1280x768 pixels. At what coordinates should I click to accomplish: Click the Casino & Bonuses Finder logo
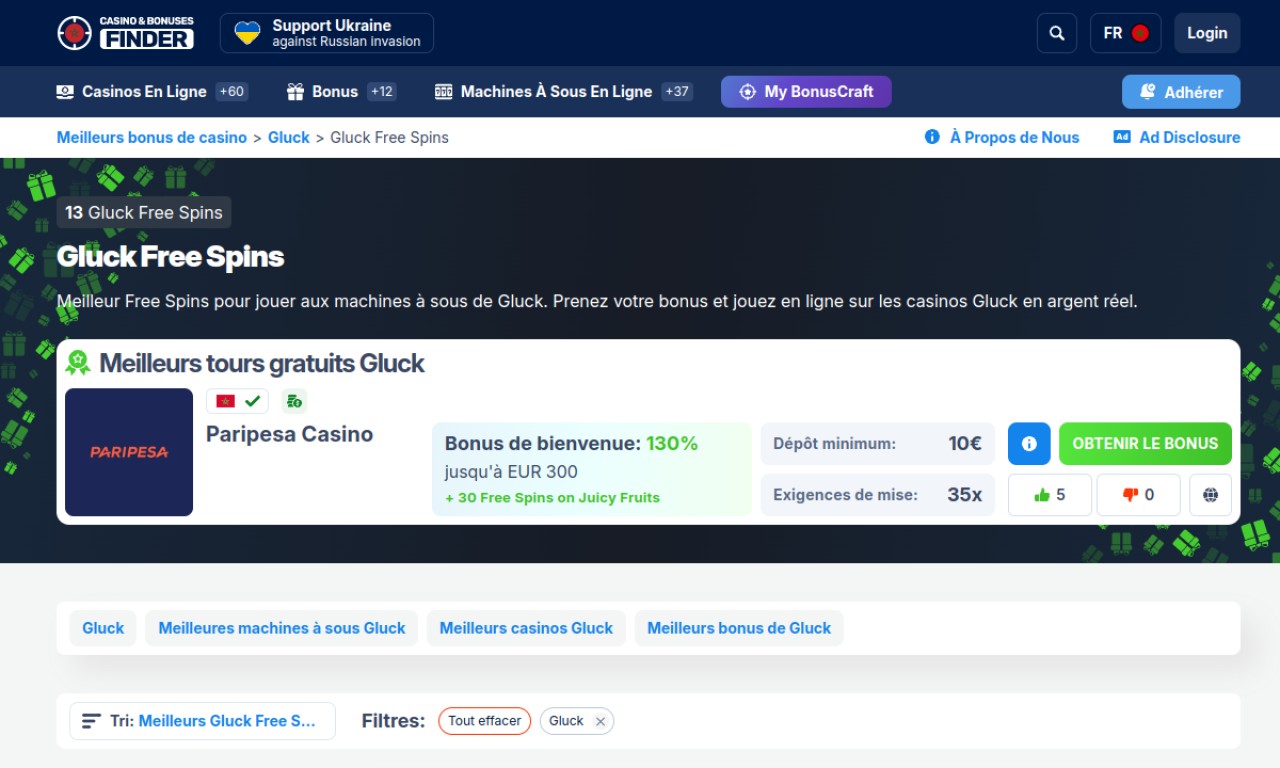point(125,33)
